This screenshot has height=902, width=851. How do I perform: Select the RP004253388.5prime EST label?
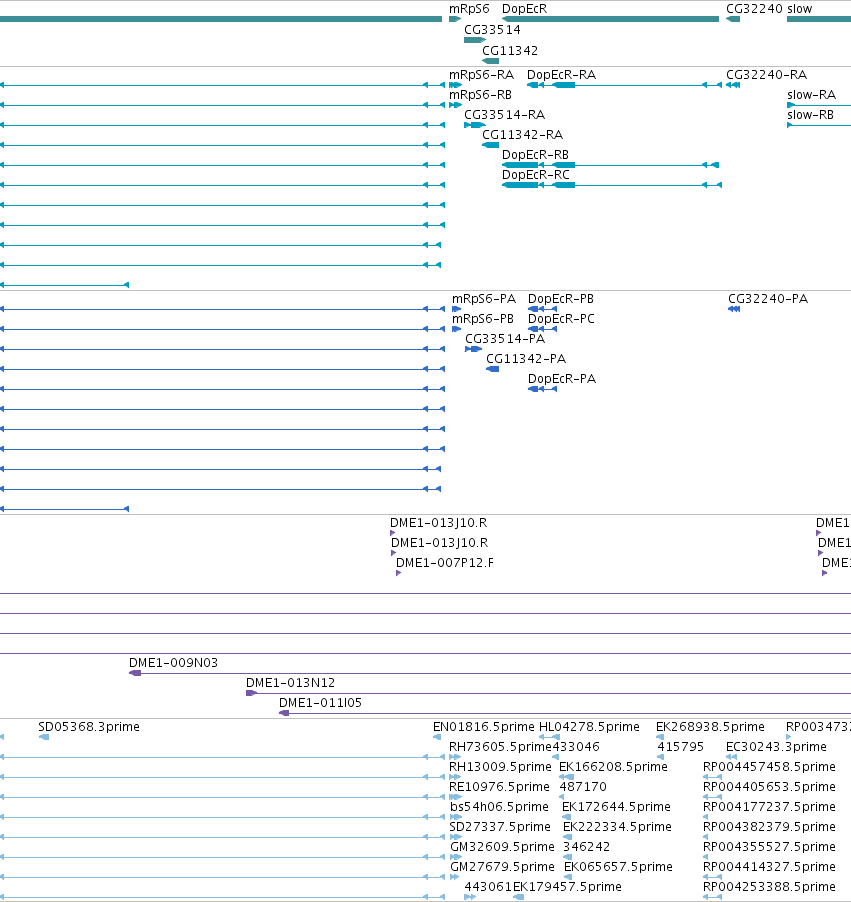[769, 886]
